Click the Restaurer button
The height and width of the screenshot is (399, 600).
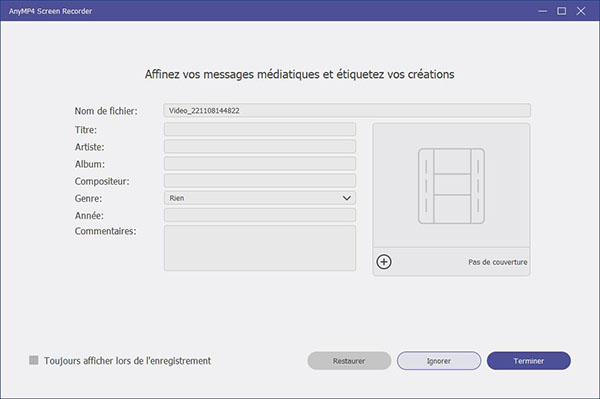349,361
